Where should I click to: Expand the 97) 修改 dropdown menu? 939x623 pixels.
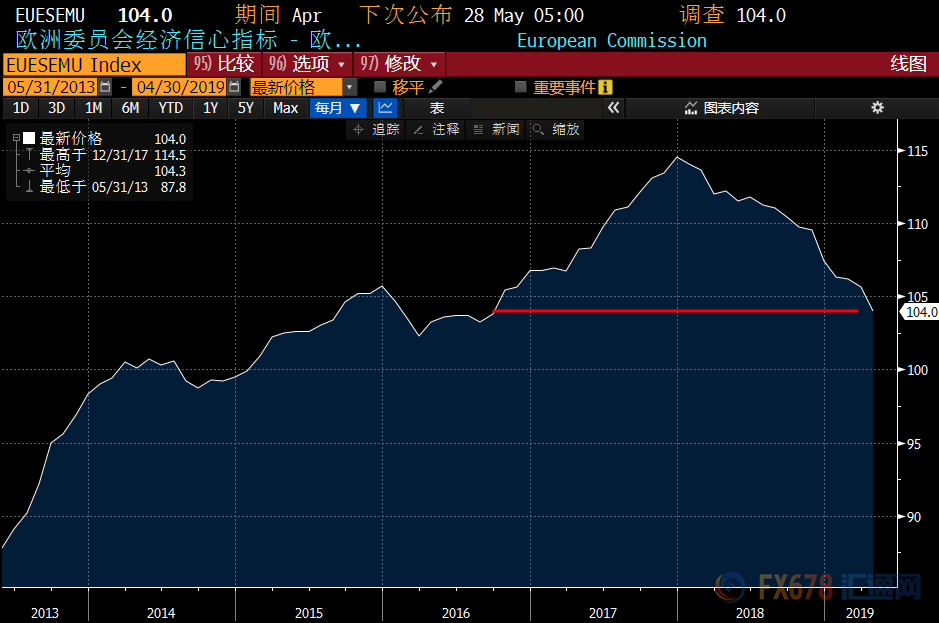coord(399,63)
